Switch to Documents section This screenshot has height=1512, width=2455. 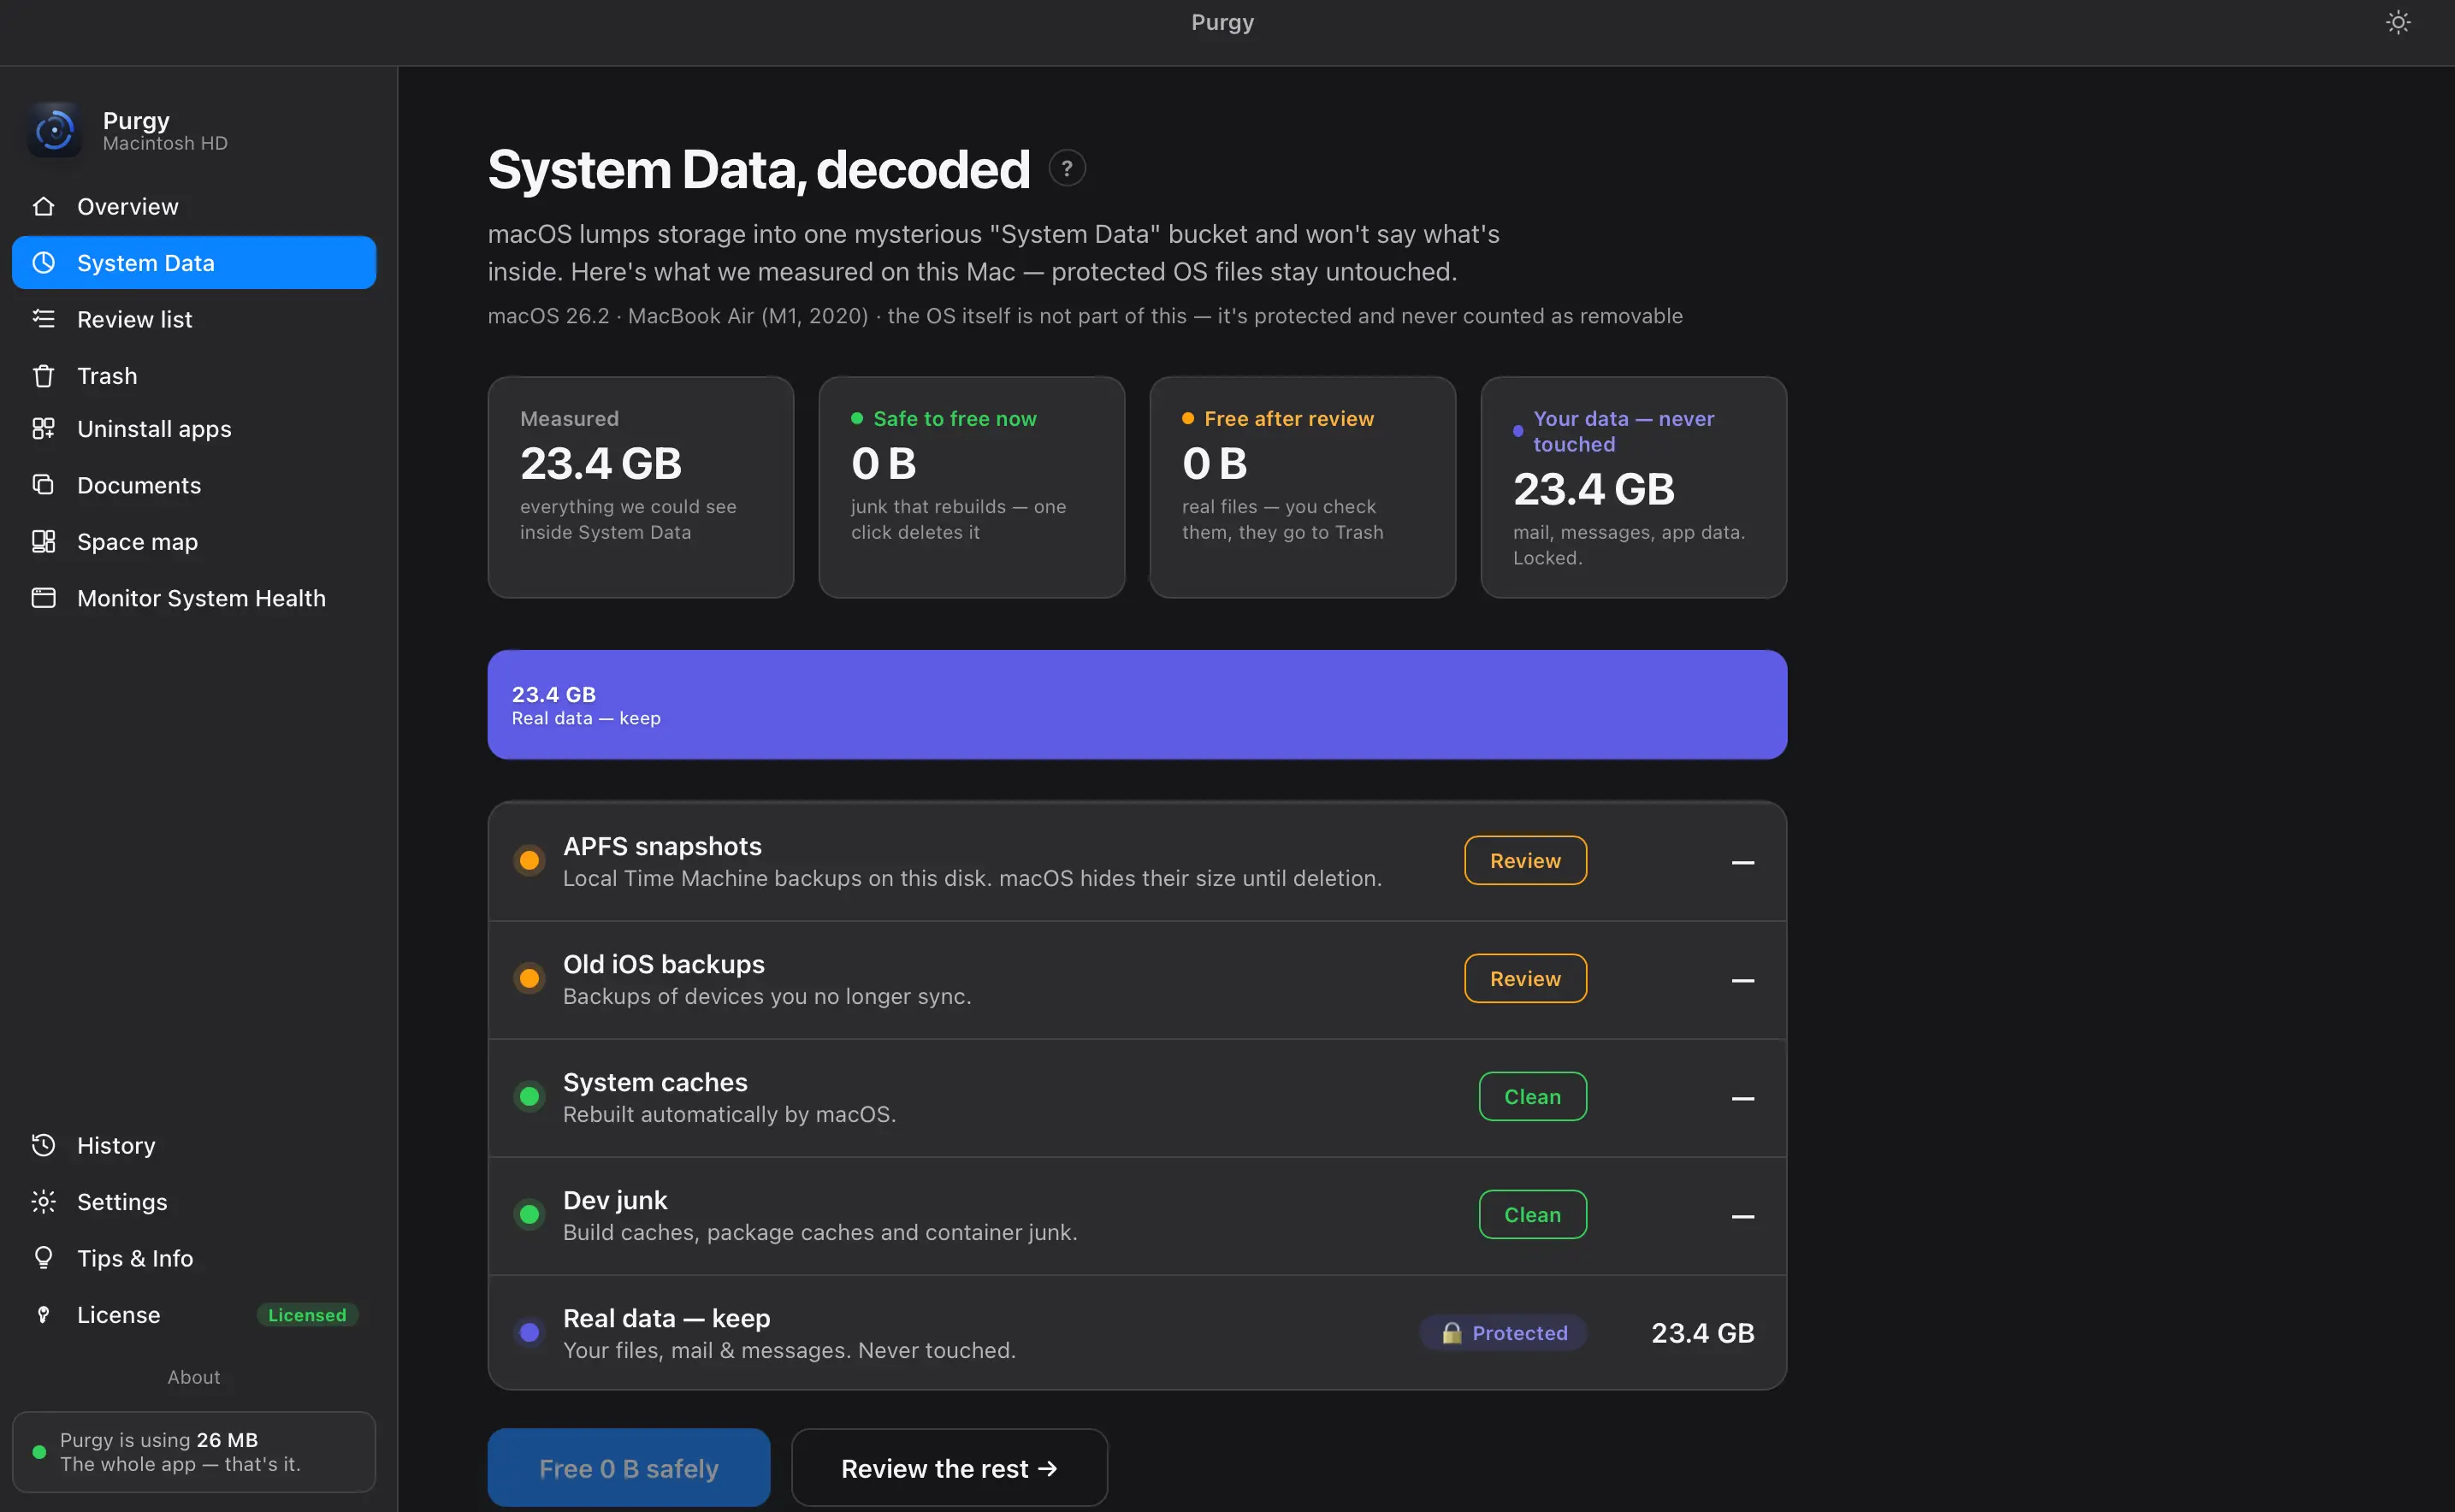point(194,485)
